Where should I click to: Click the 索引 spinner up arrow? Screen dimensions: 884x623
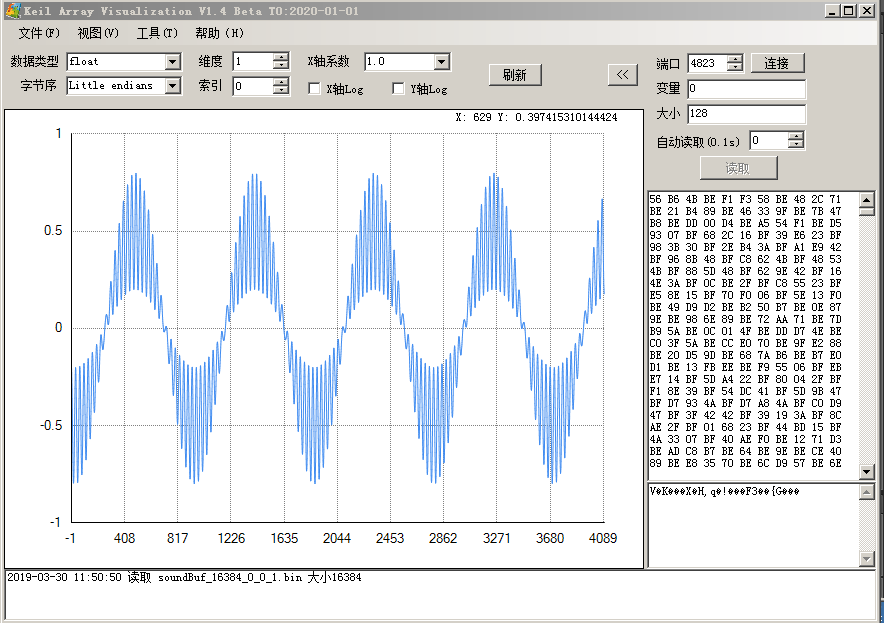[x=279, y=82]
